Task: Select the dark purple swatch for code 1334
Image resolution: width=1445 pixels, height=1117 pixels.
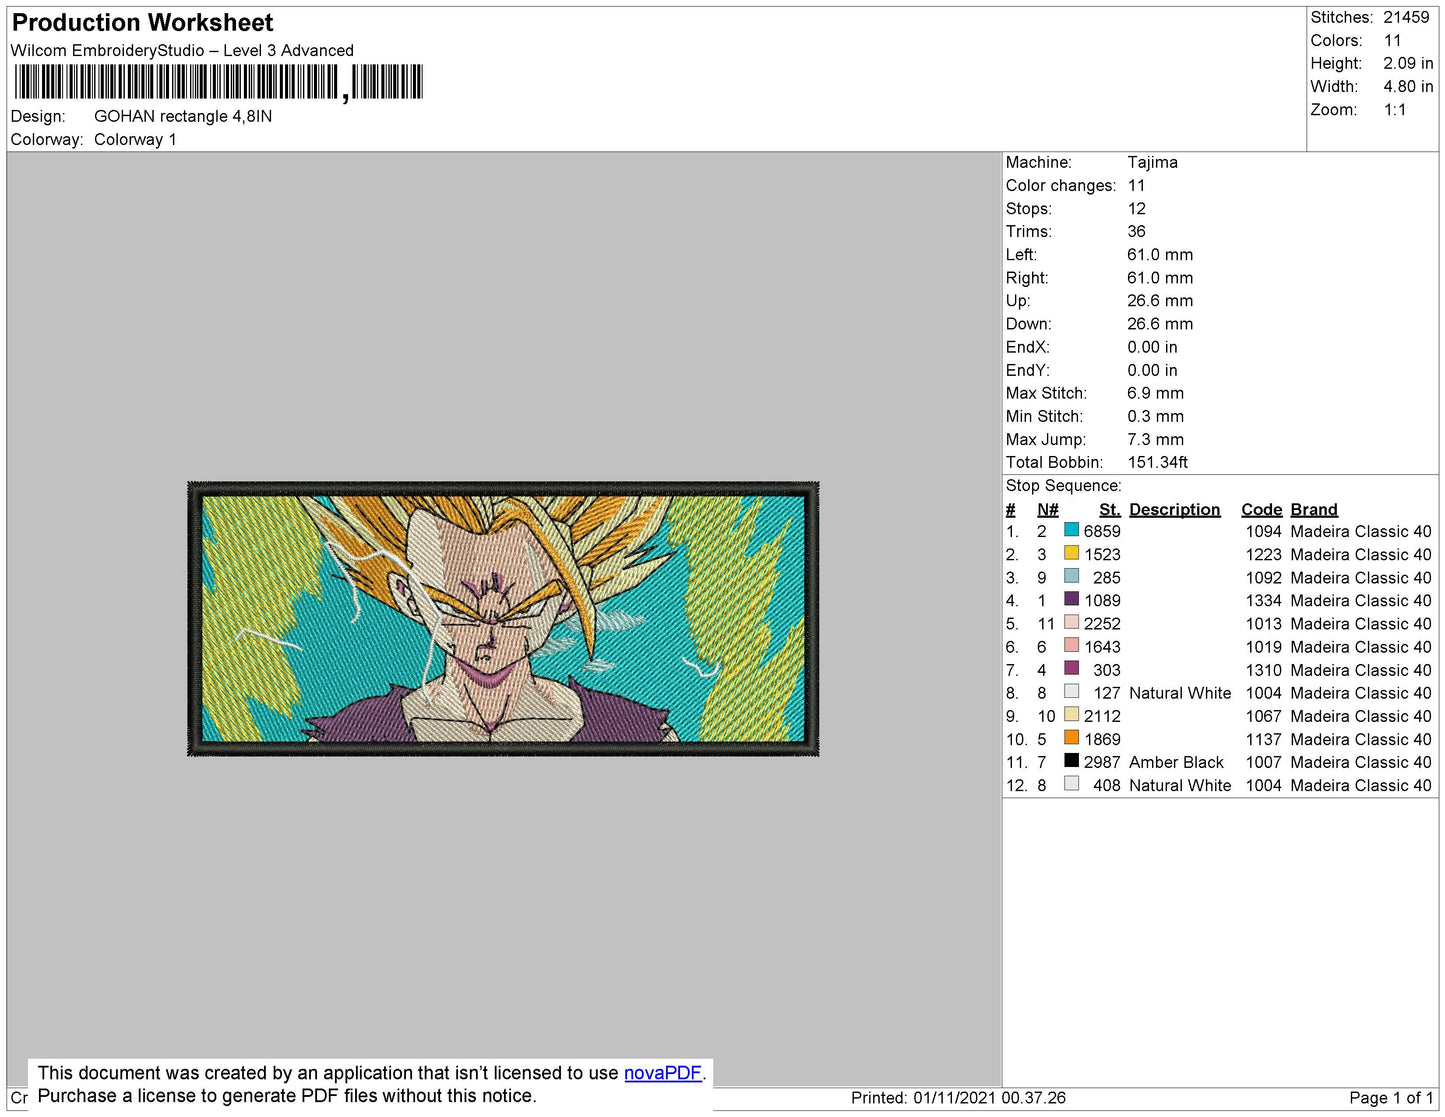Action: (x=1071, y=599)
